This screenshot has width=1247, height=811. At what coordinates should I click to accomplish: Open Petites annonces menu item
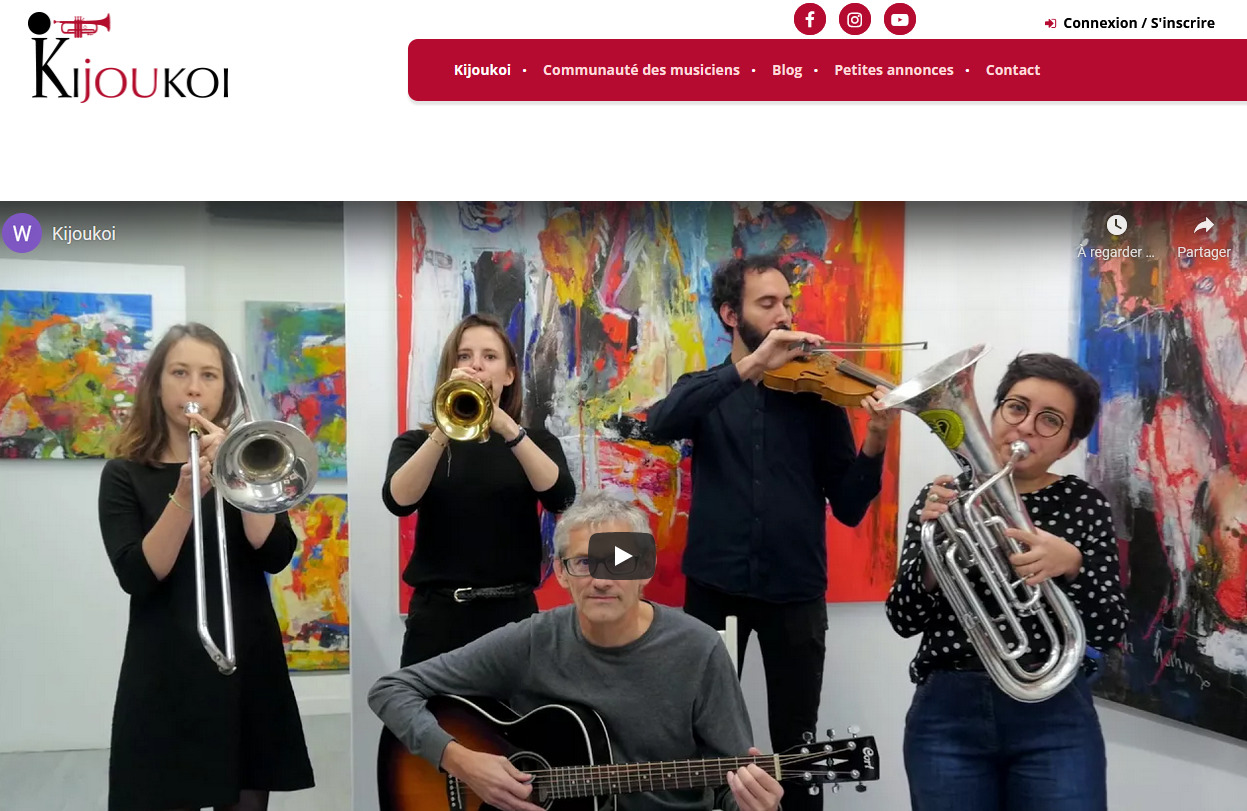[x=894, y=70]
